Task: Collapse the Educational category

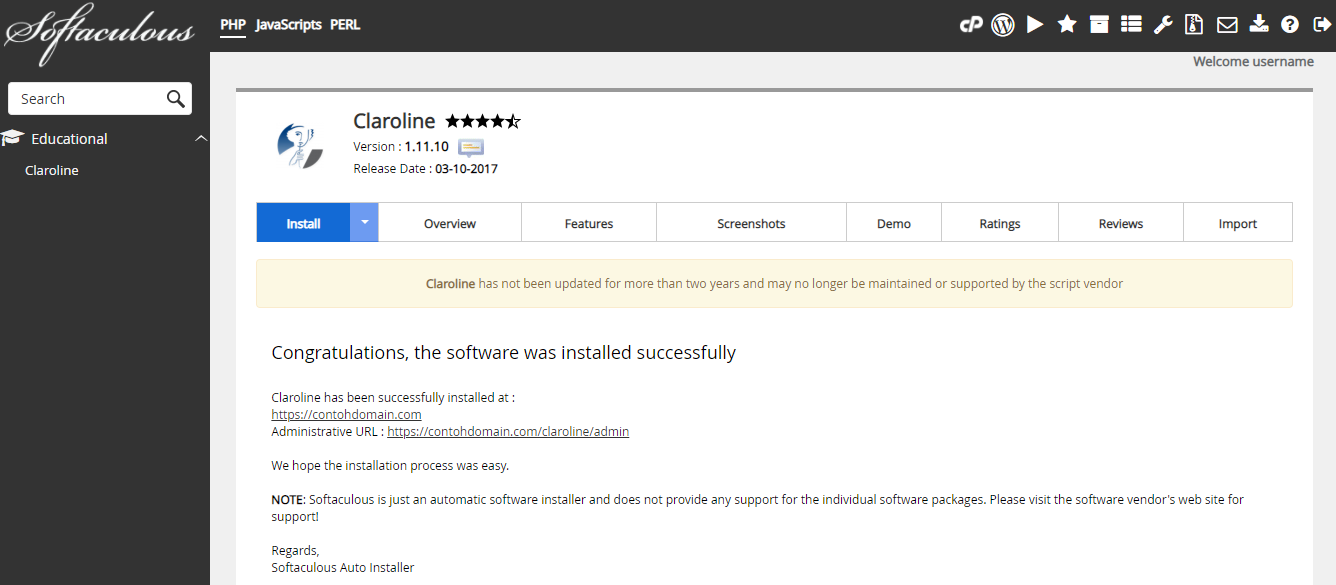Action: pyautogui.click(x=201, y=139)
